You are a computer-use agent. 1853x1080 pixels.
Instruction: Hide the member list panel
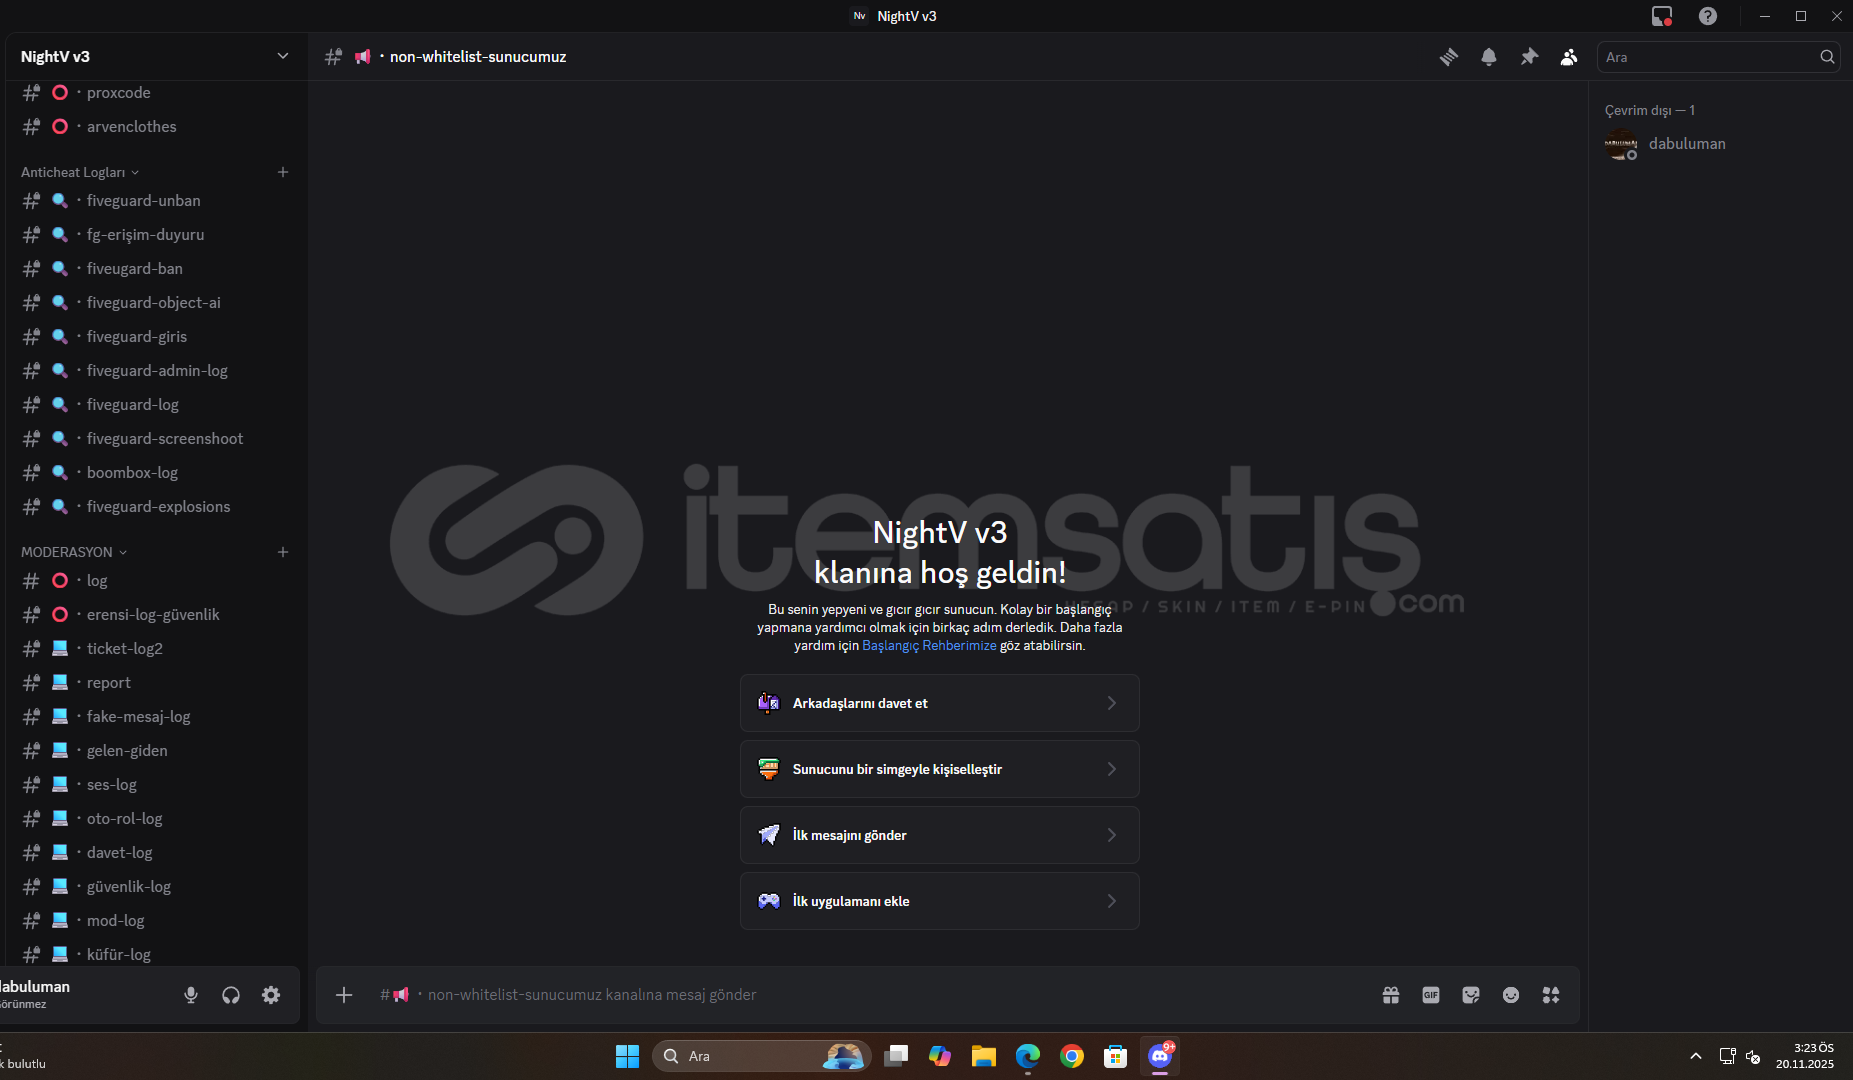pyautogui.click(x=1568, y=57)
